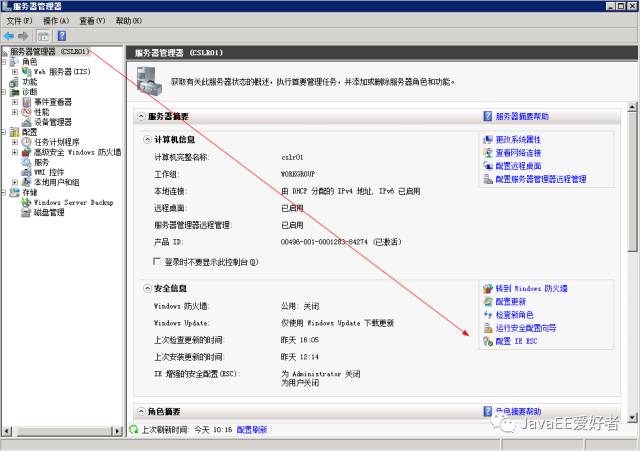Click the left pane horizontal scroll left arrow
The height and width of the screenshot is (451, 640).
tap(7, 431)
